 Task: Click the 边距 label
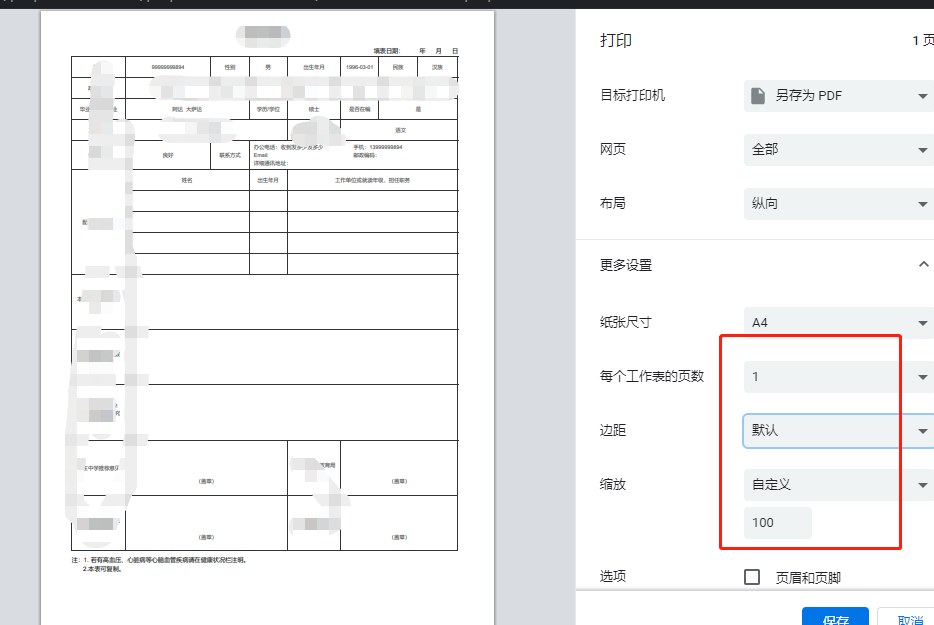(x=612, y=430)
